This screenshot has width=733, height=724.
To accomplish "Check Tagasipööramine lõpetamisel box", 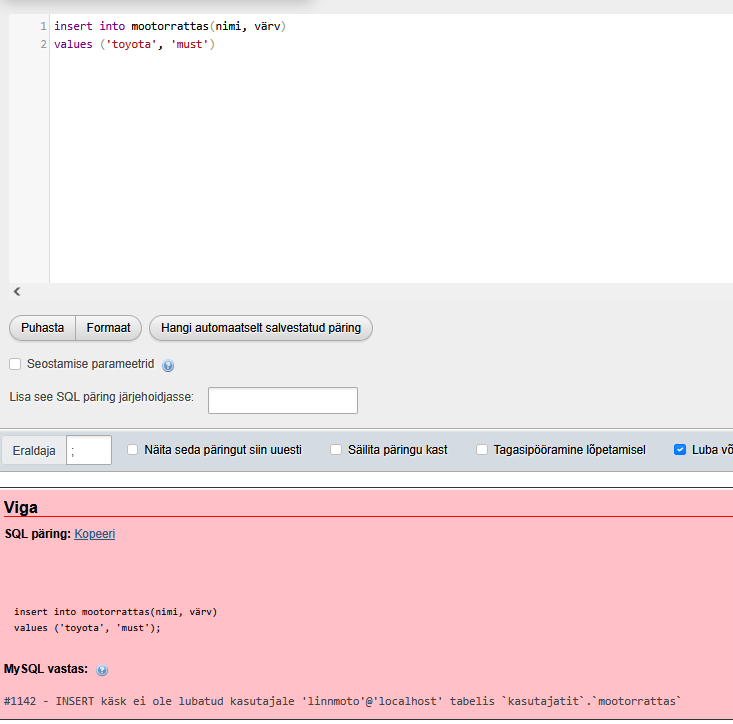I will [482, 450].
